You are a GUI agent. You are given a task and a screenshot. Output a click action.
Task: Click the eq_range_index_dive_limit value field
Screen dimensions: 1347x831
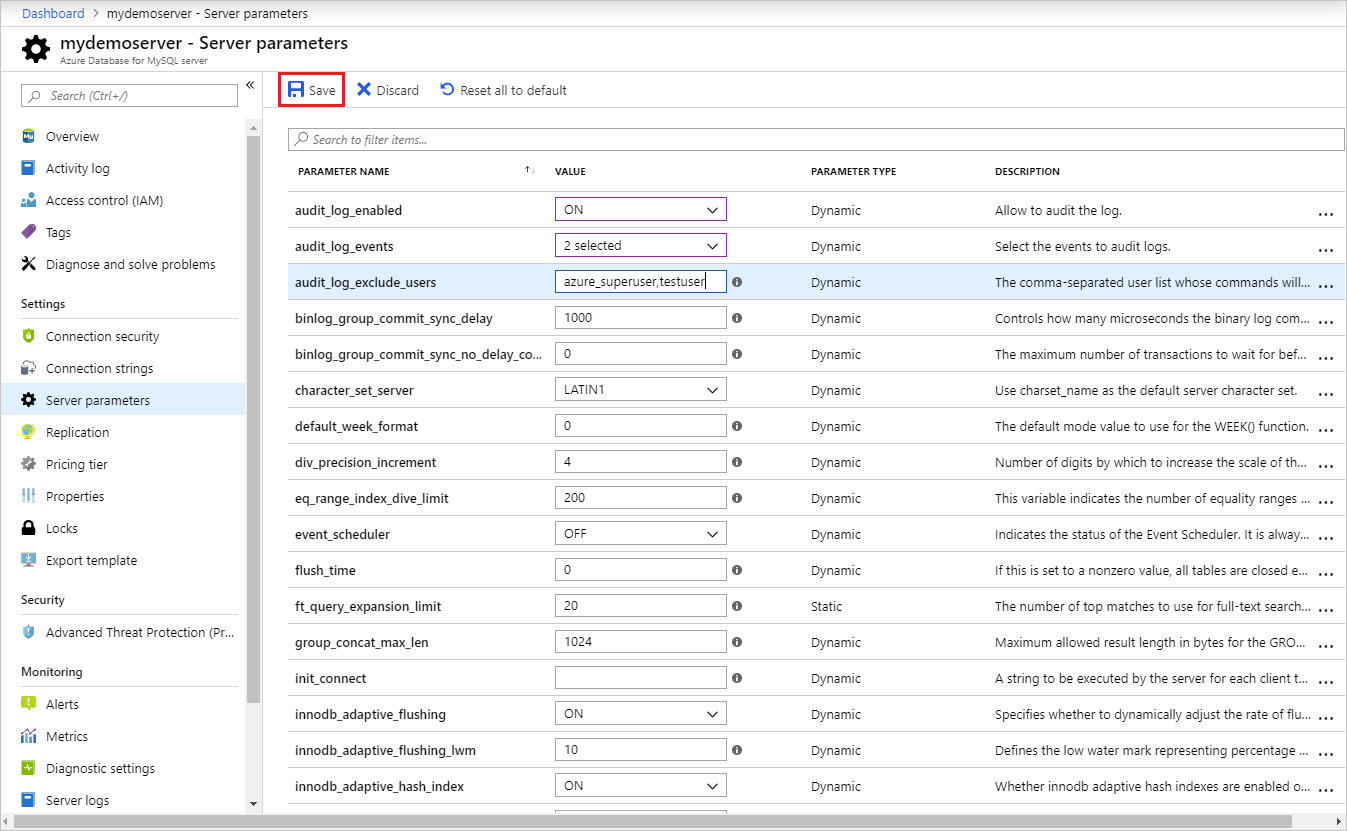[641, 498]
